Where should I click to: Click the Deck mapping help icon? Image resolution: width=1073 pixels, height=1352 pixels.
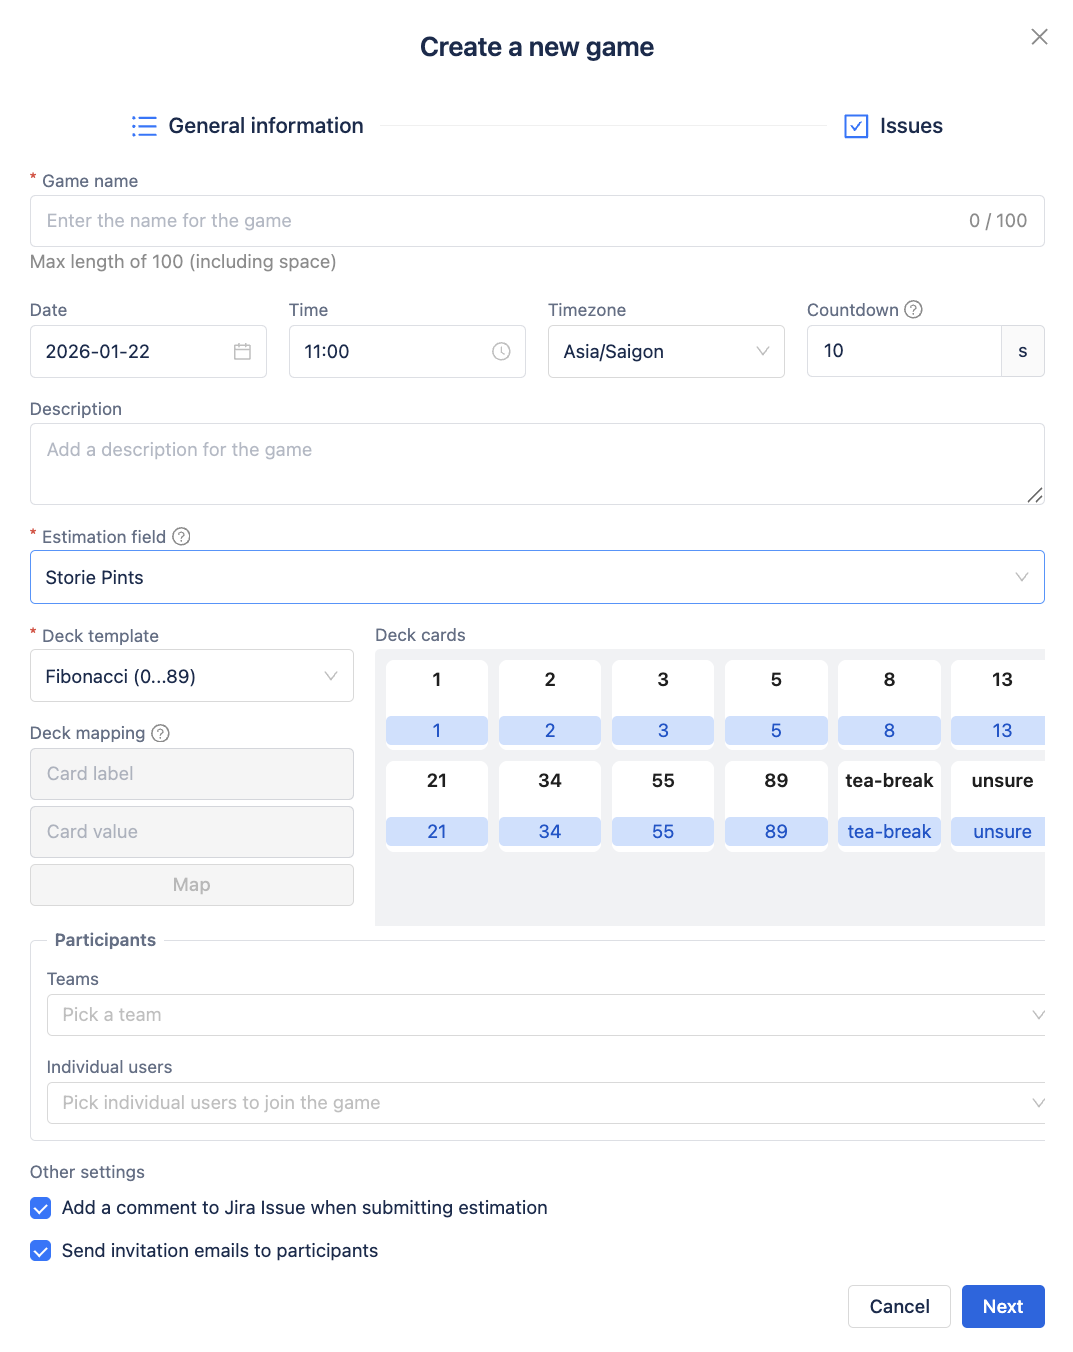pos(160,733)
